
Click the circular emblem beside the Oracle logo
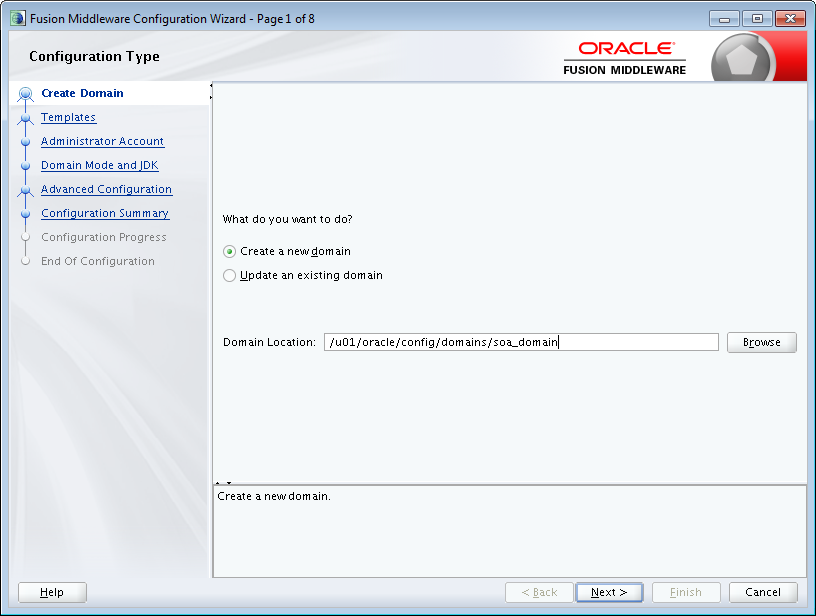[742, 57]
